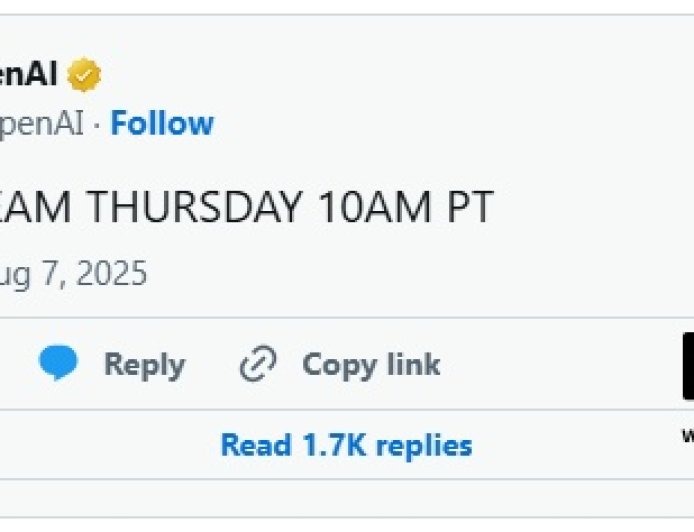The width and height of the screenshot is (694, 532).
Task: Click the blue Reply speech bubble icon
Action: pos(58,364)
